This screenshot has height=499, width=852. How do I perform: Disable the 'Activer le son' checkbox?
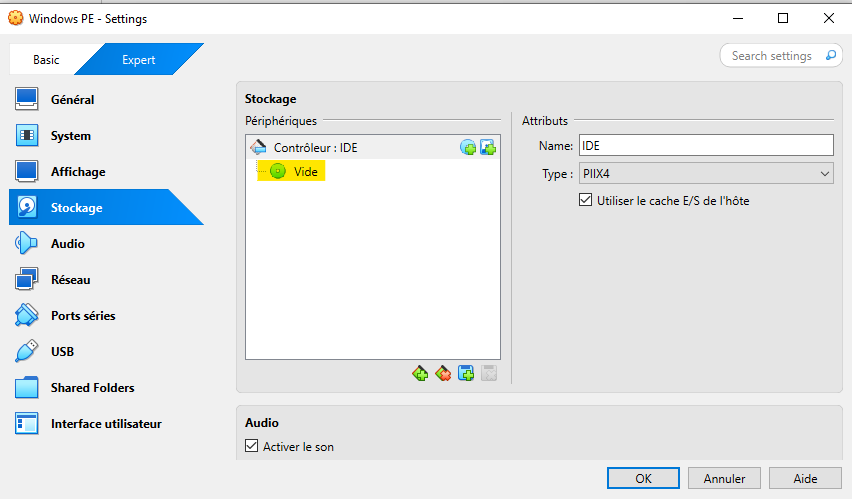click(251, 447)
